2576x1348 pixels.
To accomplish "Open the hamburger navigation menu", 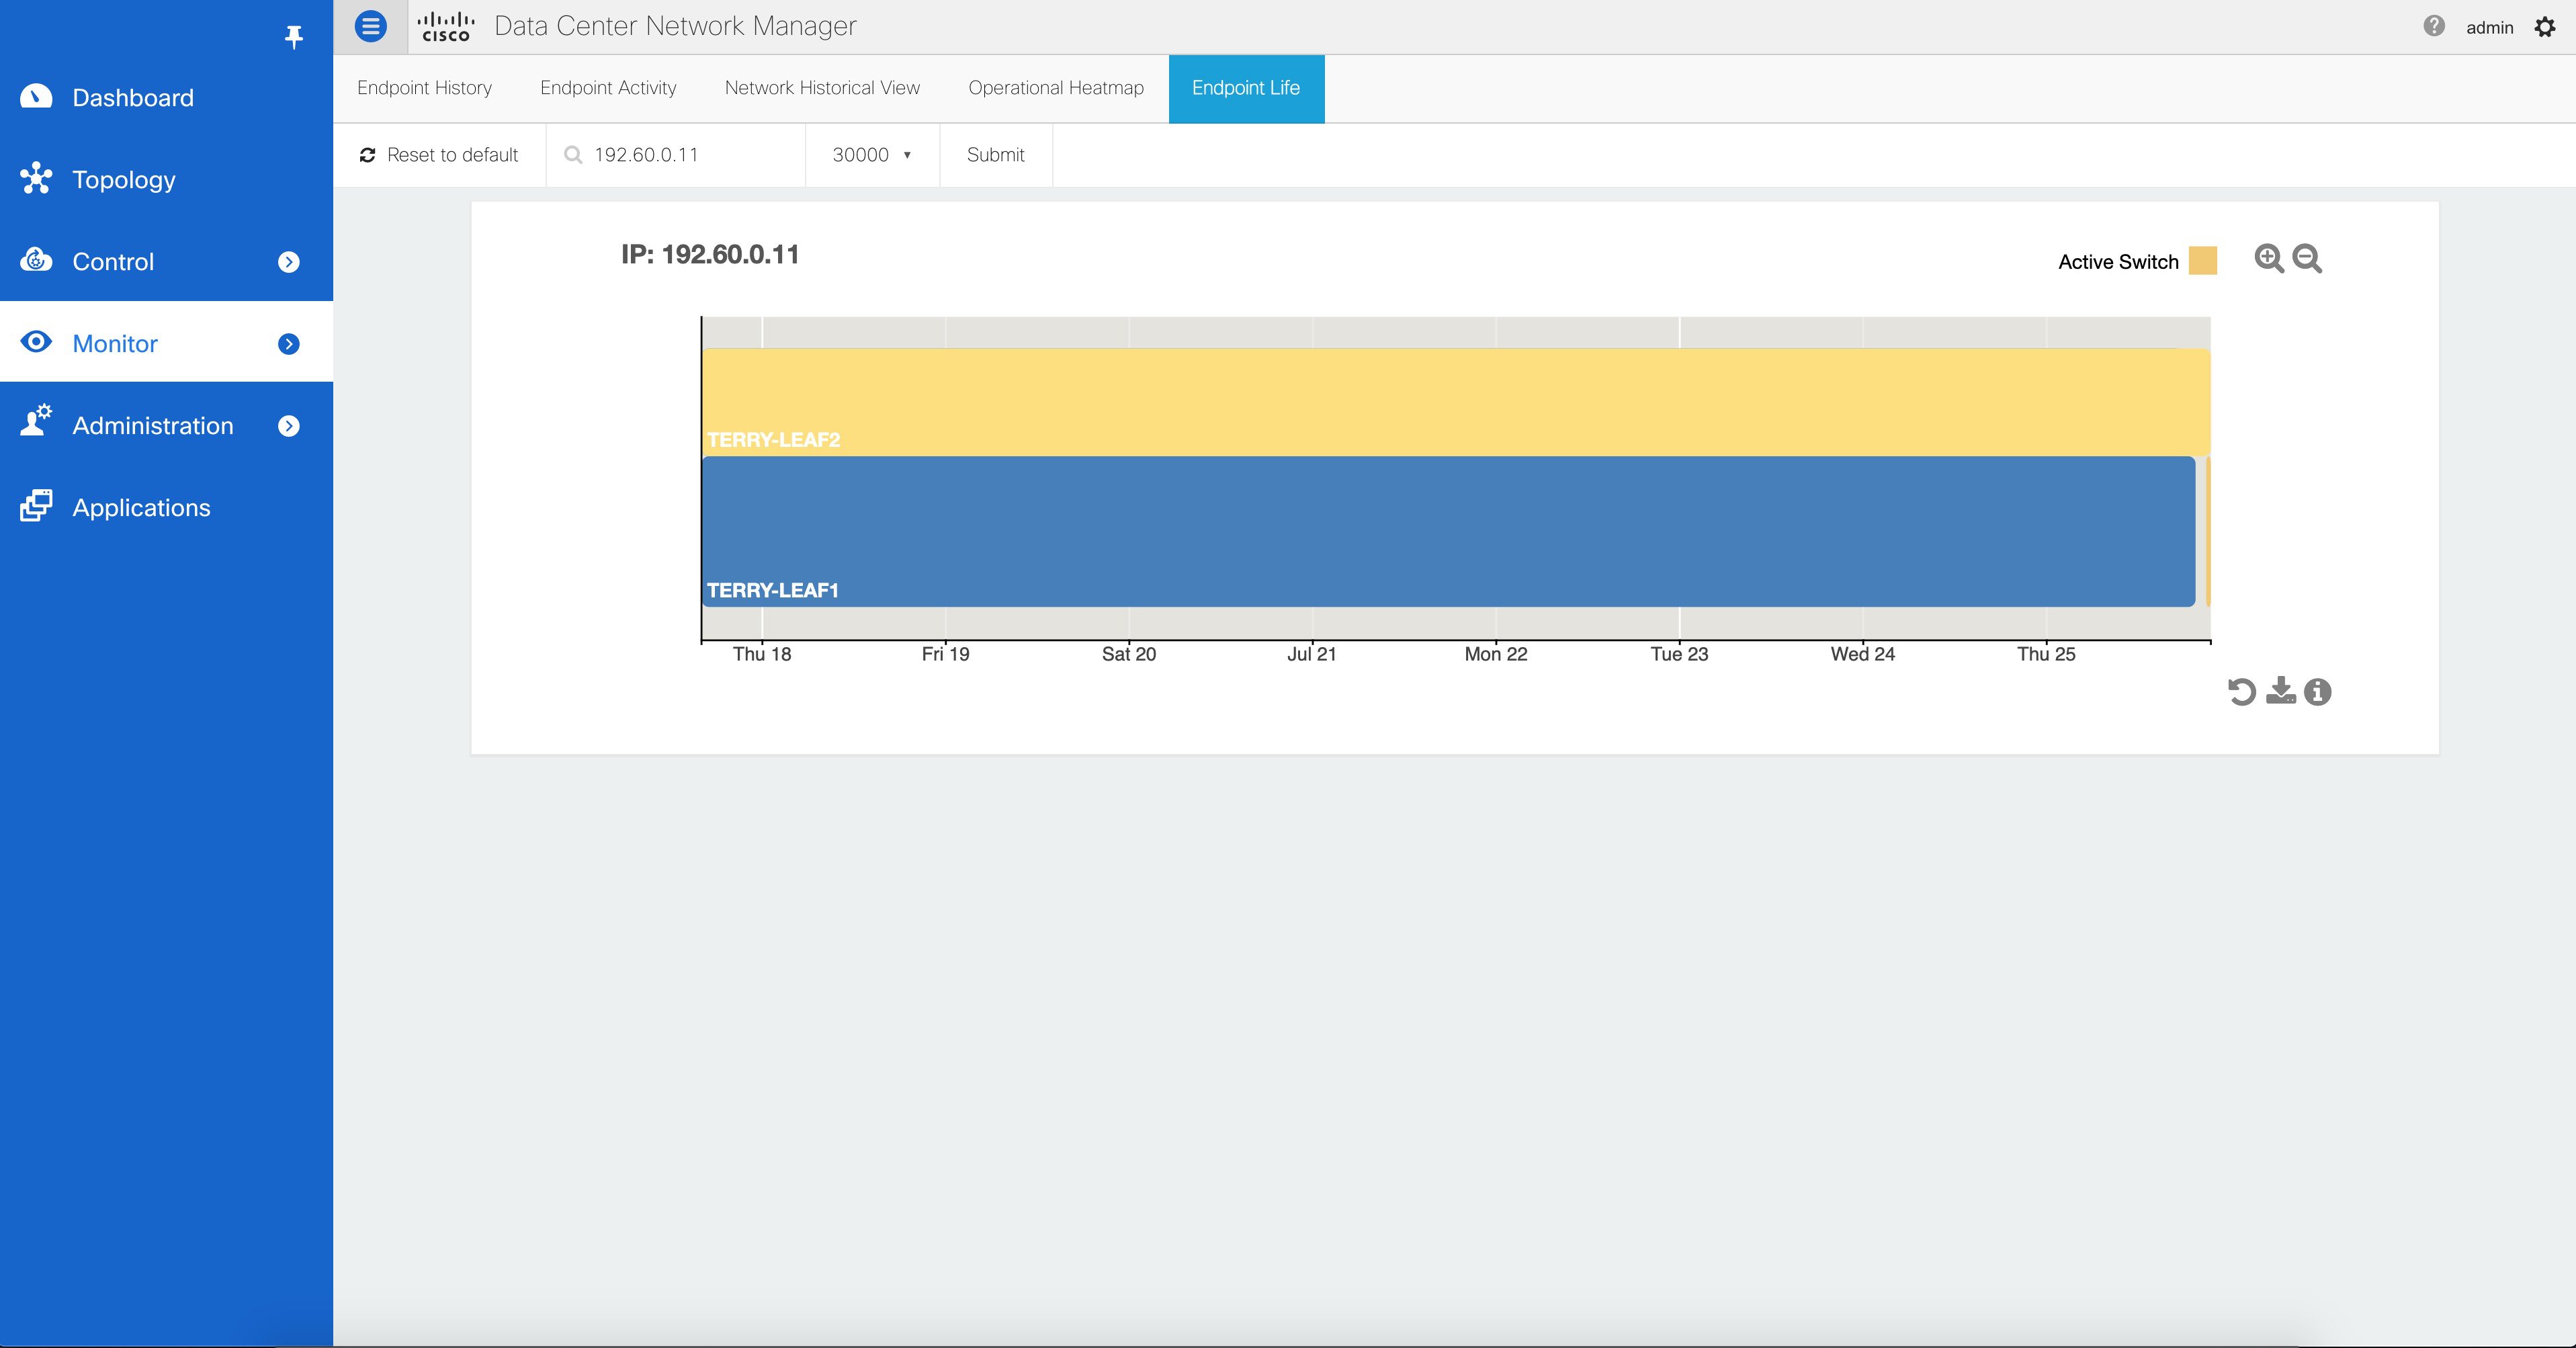I will 371,26.
